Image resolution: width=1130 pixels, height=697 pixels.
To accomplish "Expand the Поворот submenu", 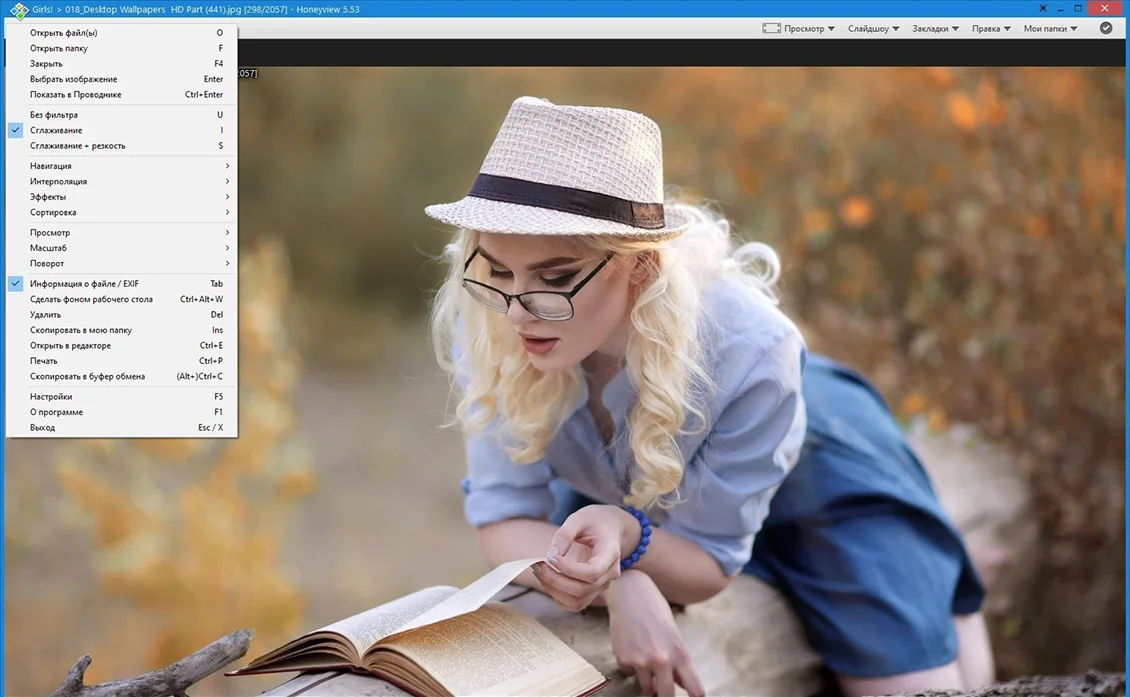I will [x=47, y=264].
